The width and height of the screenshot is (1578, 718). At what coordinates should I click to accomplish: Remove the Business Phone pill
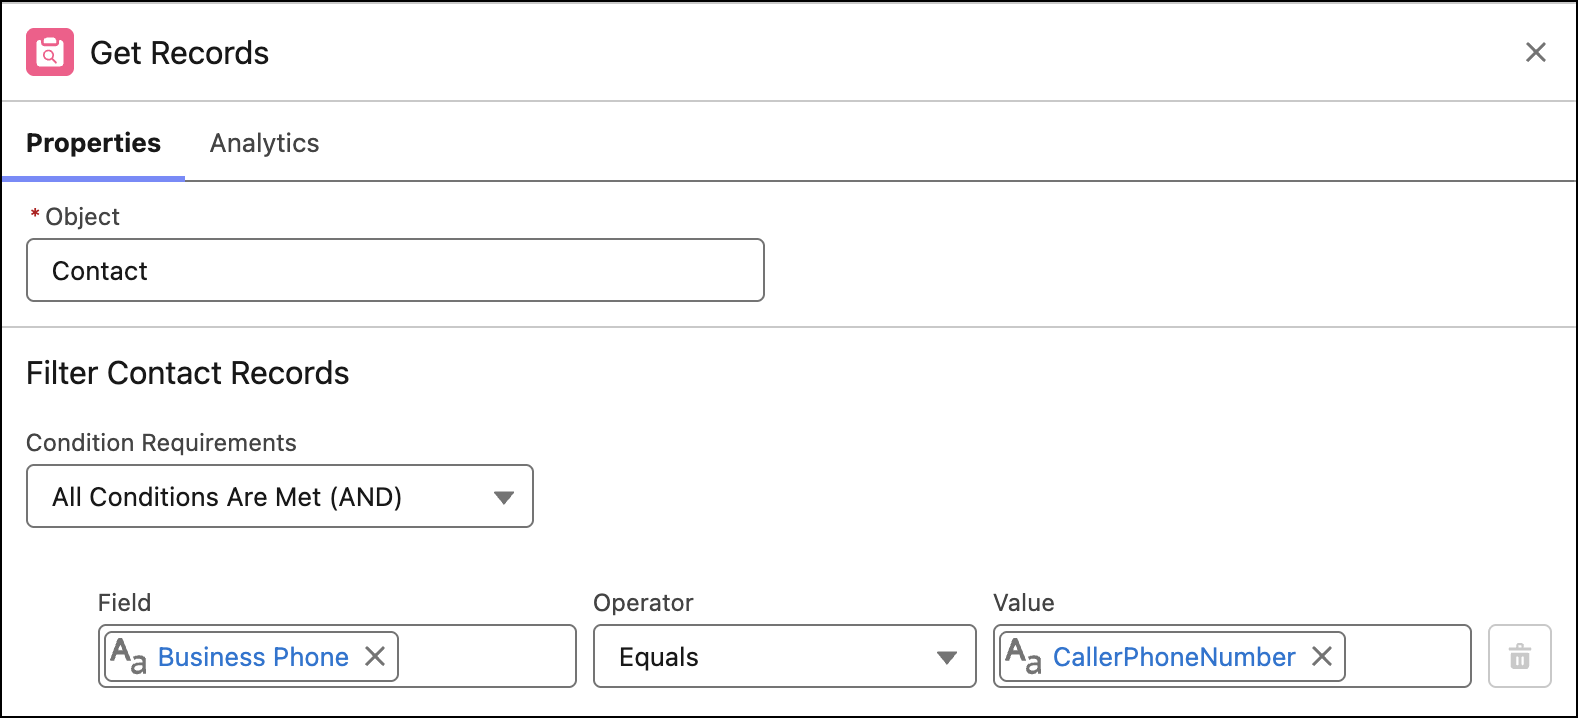tap(375, 656)
